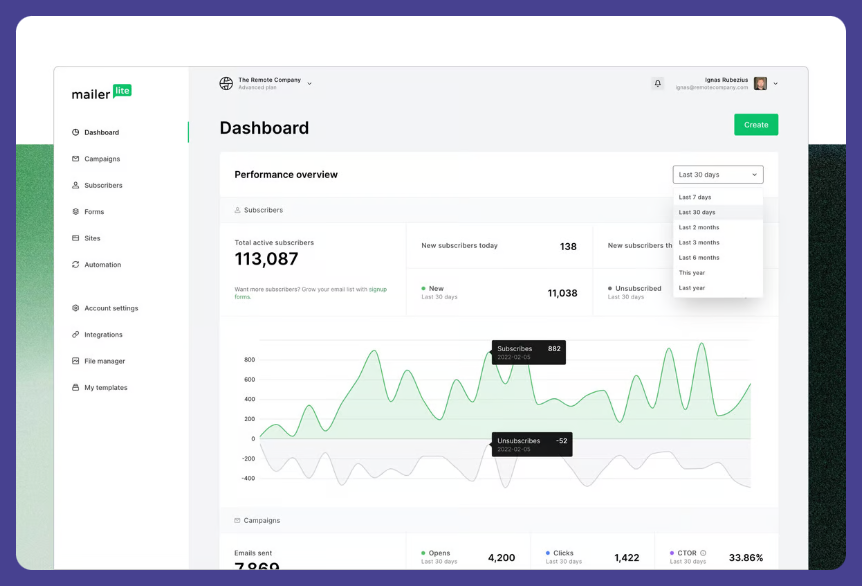Click the 800 chart axis label
This screenshot has height=586, width=862.
point(250,360)
